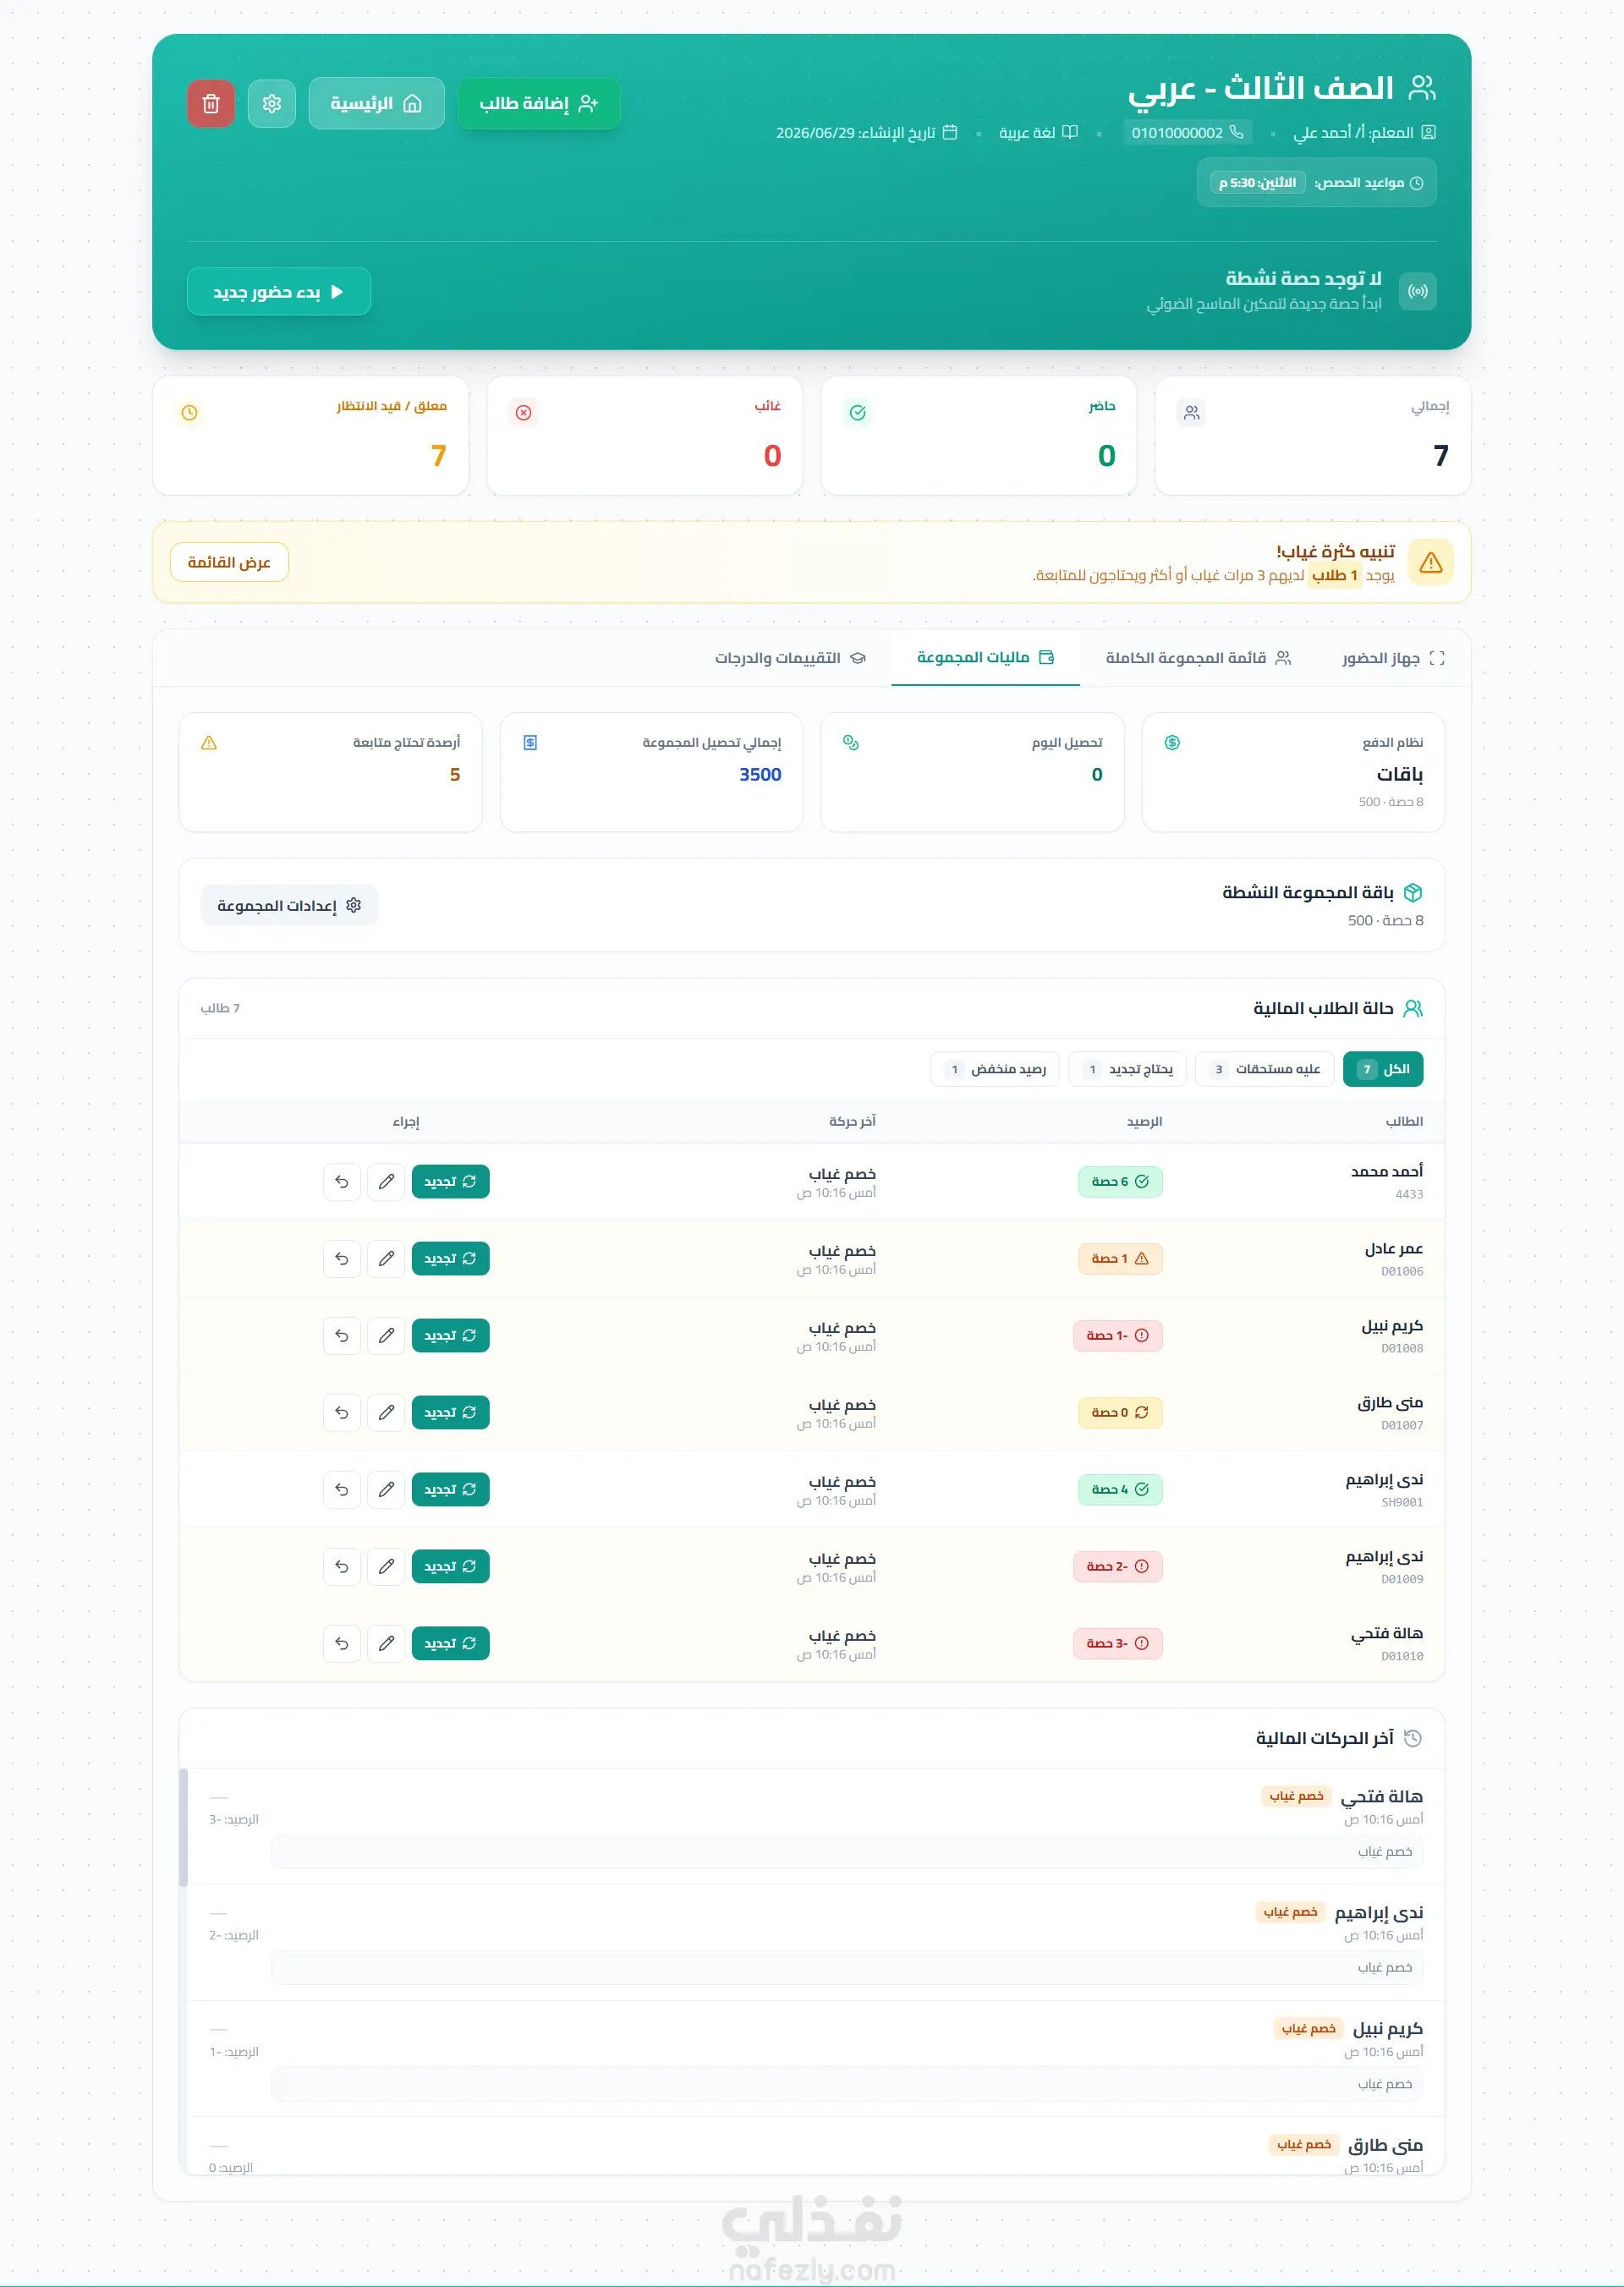
Task: Start new attendance with بدء حضور جديد
Action: pos(279,292)
